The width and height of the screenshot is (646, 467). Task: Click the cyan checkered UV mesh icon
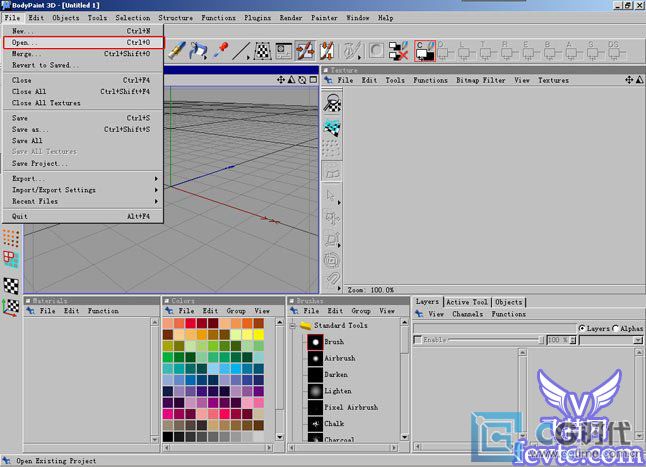pos(332,127)
